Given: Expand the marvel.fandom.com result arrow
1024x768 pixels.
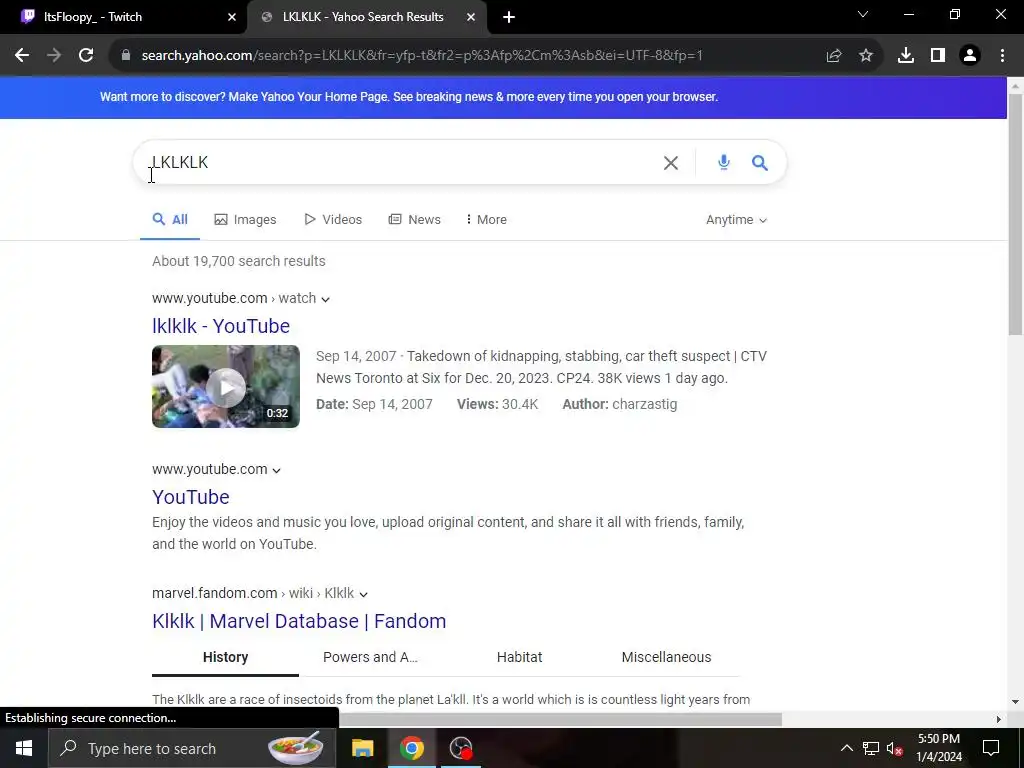Looking at the screenshot, I should tap(363, 594).
